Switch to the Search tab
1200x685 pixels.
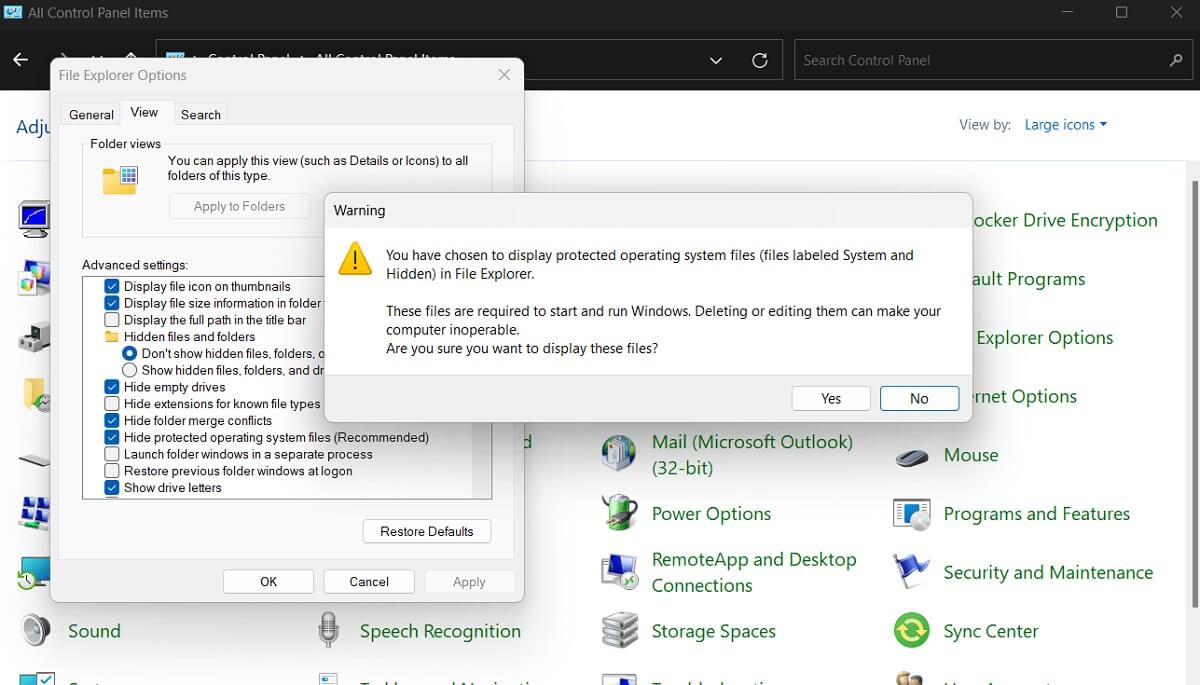[x=200, y=113]
